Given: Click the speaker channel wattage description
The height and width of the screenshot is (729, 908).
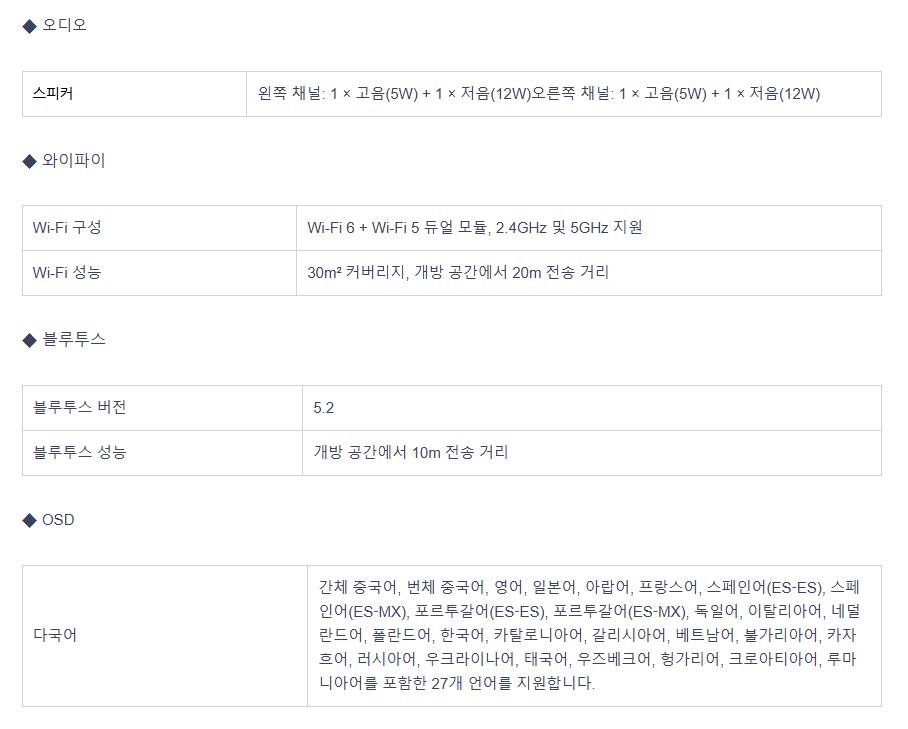Looking at the screenshot, I should [539, 94].
